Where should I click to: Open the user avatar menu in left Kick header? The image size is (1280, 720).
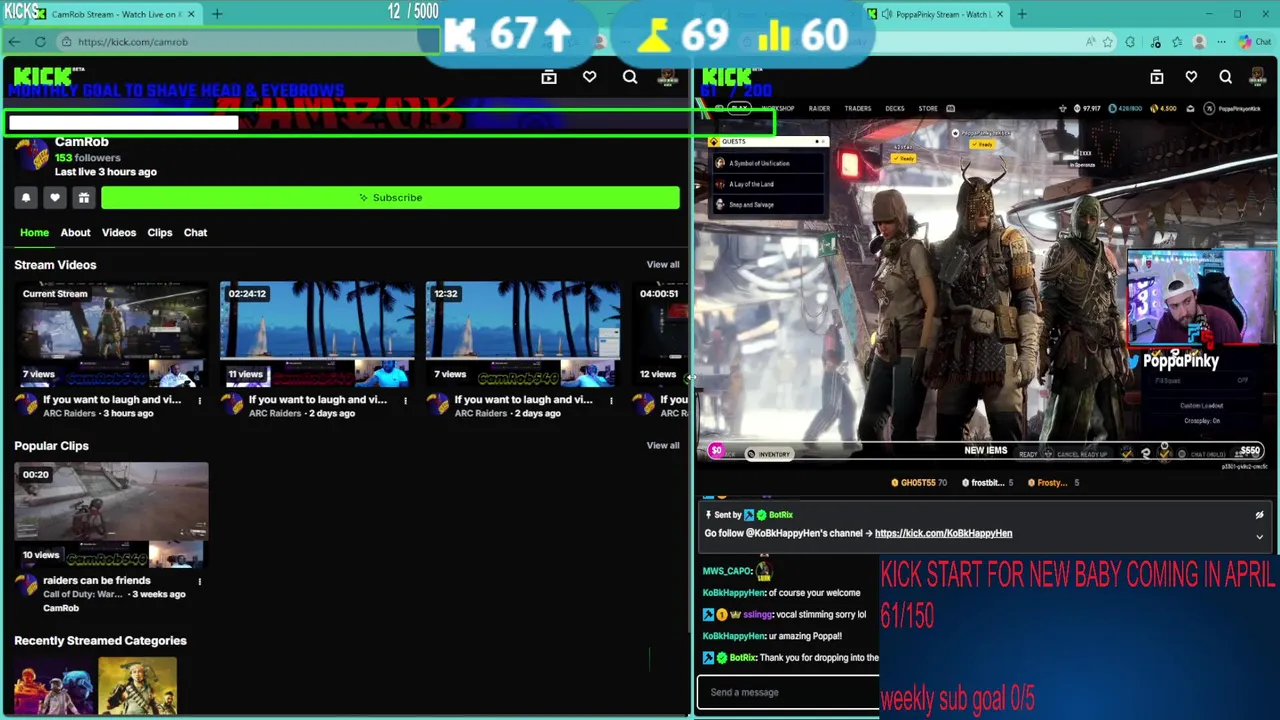point(669,77)
